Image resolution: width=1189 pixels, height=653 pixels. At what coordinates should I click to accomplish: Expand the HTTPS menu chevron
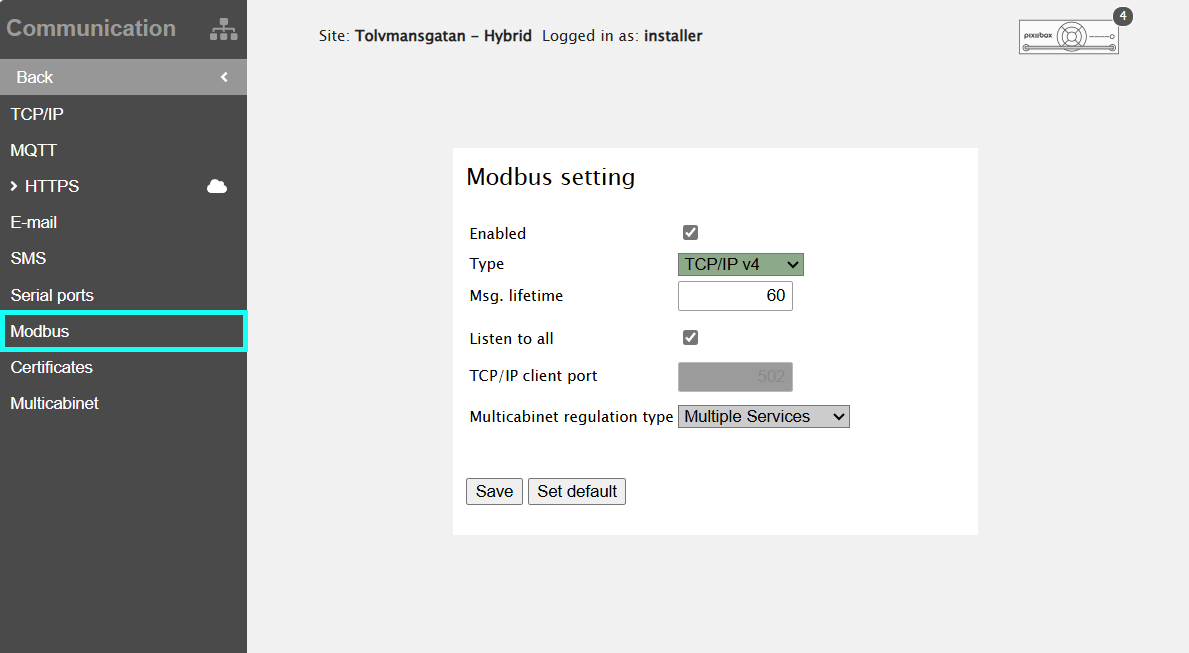click(14, 186)
